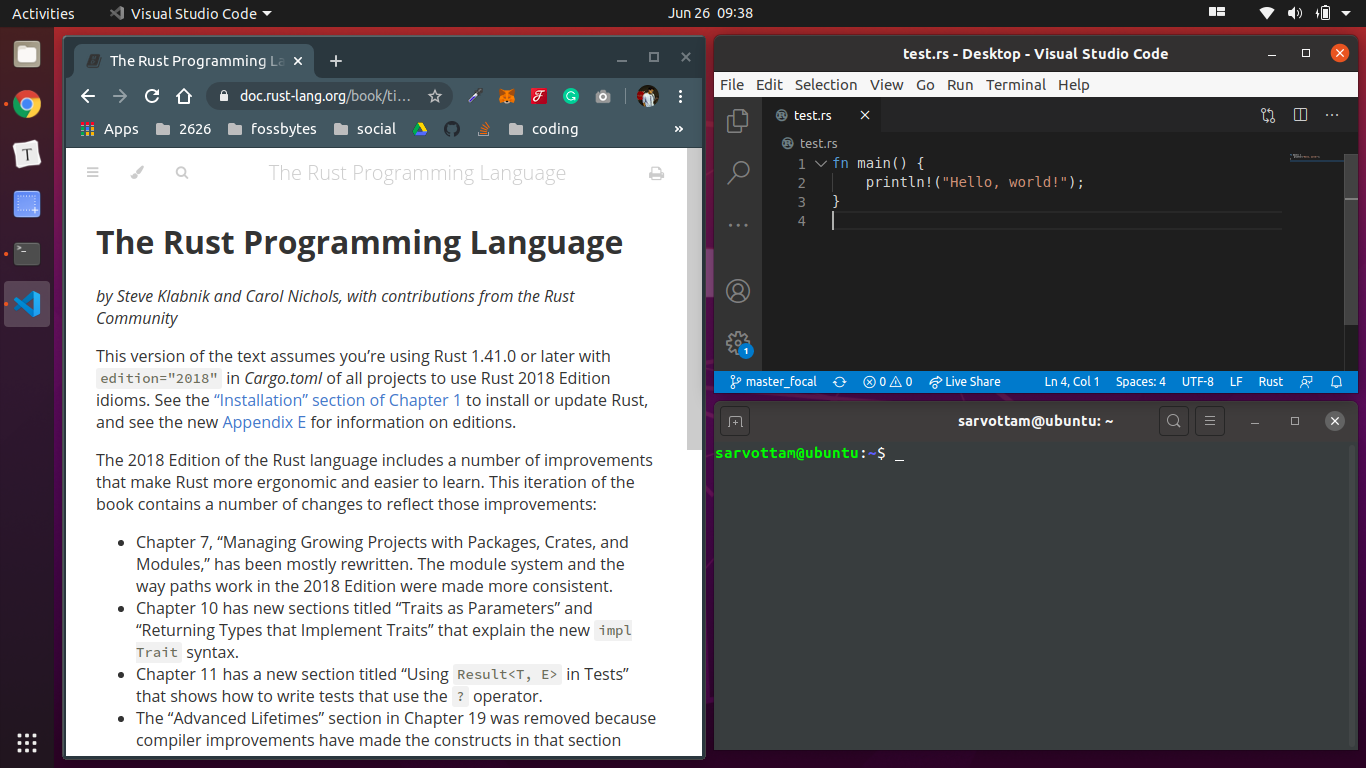Open new tab in terminal window
The width and height of the screenshot is (1366, 768).
click(x=734, y=421)
